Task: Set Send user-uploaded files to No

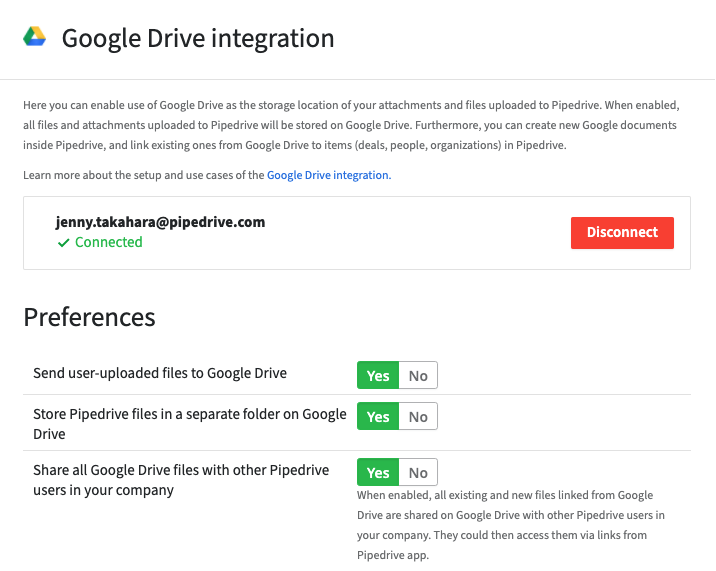Action: click(x=418, y=375)
